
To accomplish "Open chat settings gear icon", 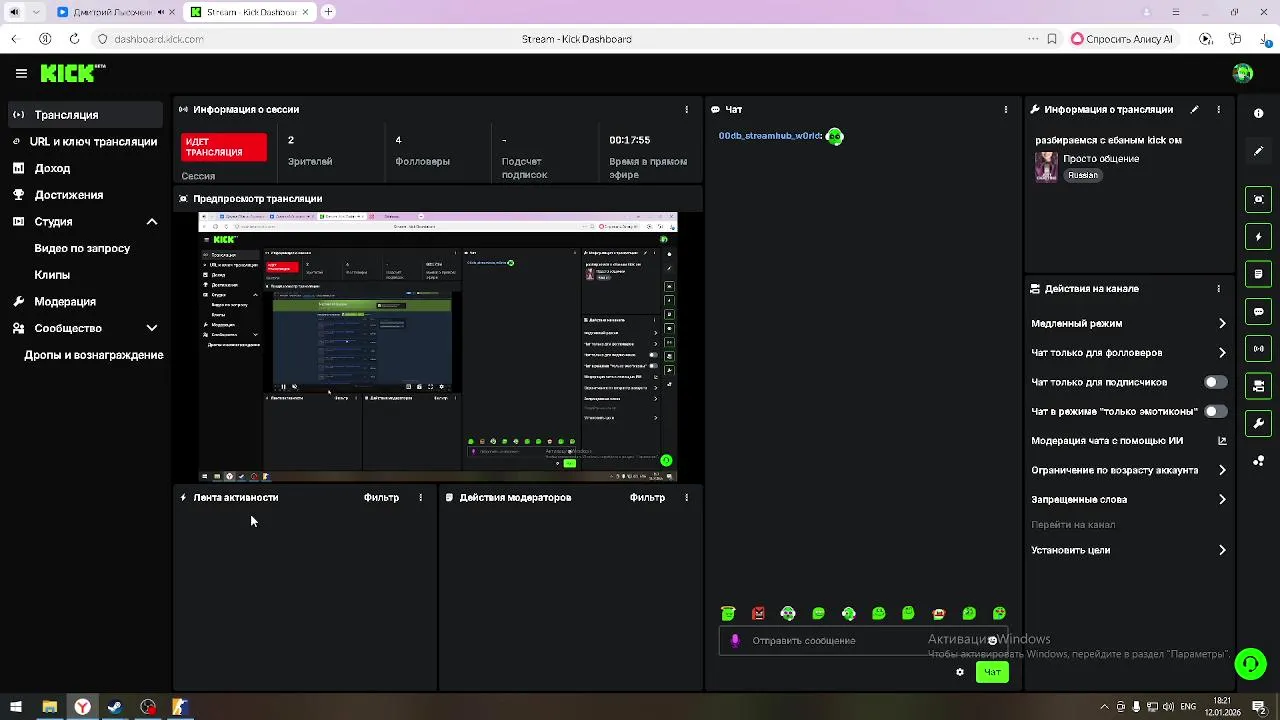I will (960, 672).
